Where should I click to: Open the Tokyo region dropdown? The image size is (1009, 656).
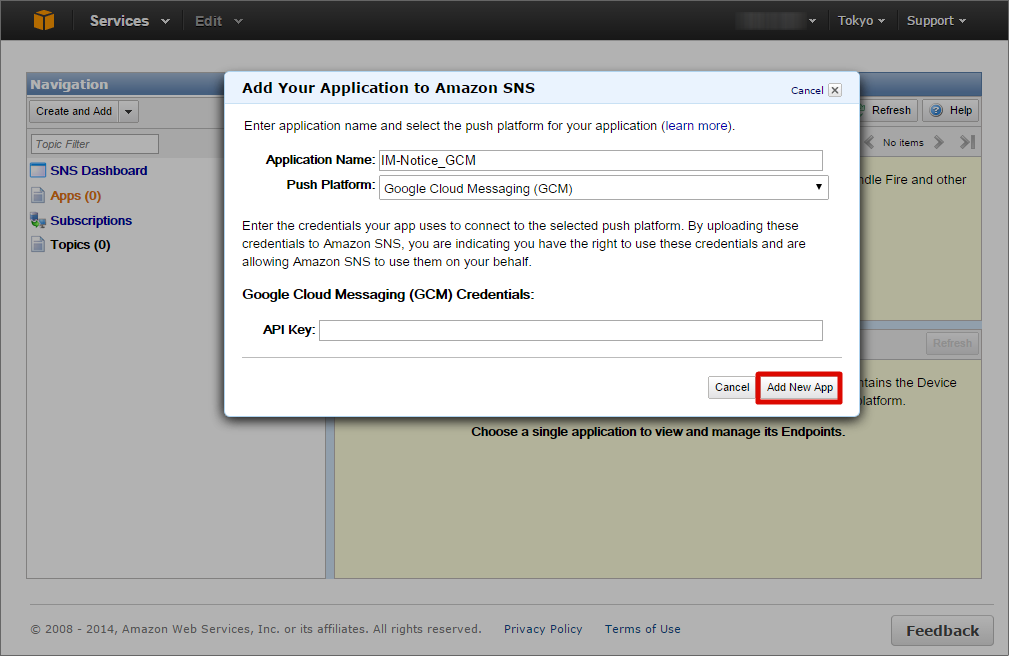point(861,21)
